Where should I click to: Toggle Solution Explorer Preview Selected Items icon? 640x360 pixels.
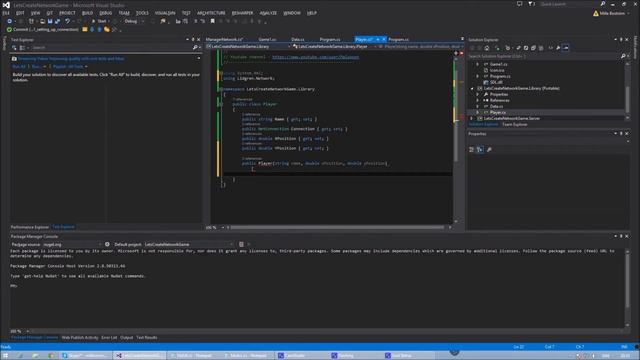coord(566,48)
